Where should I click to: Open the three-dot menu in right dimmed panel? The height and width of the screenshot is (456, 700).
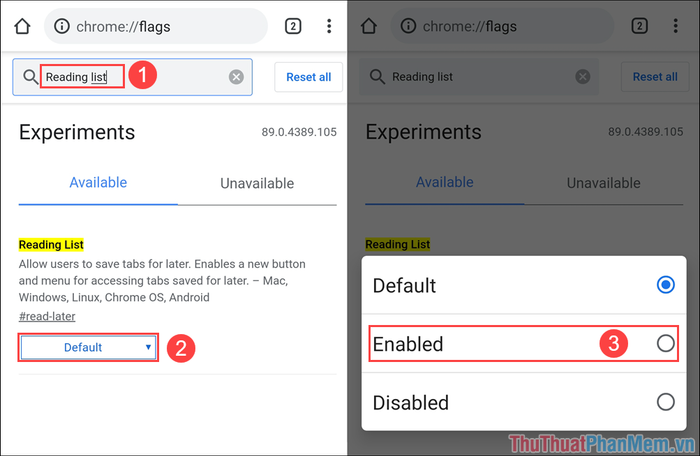675,26
